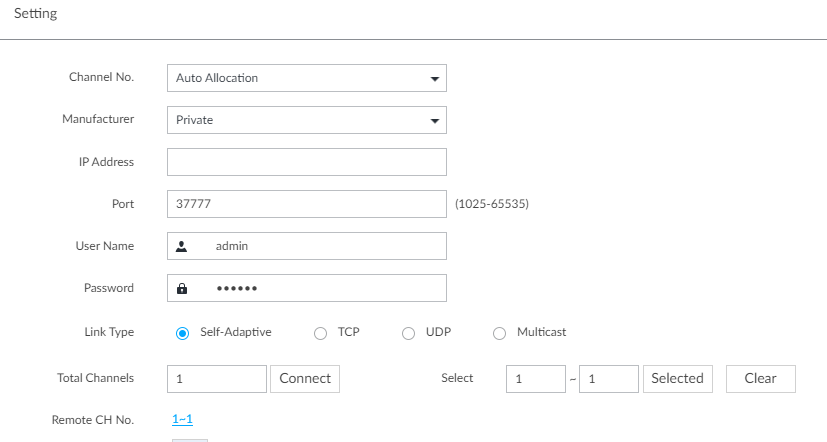Click the user icon in User Name field
Screen dimensions: 827x442
[181, 246]
